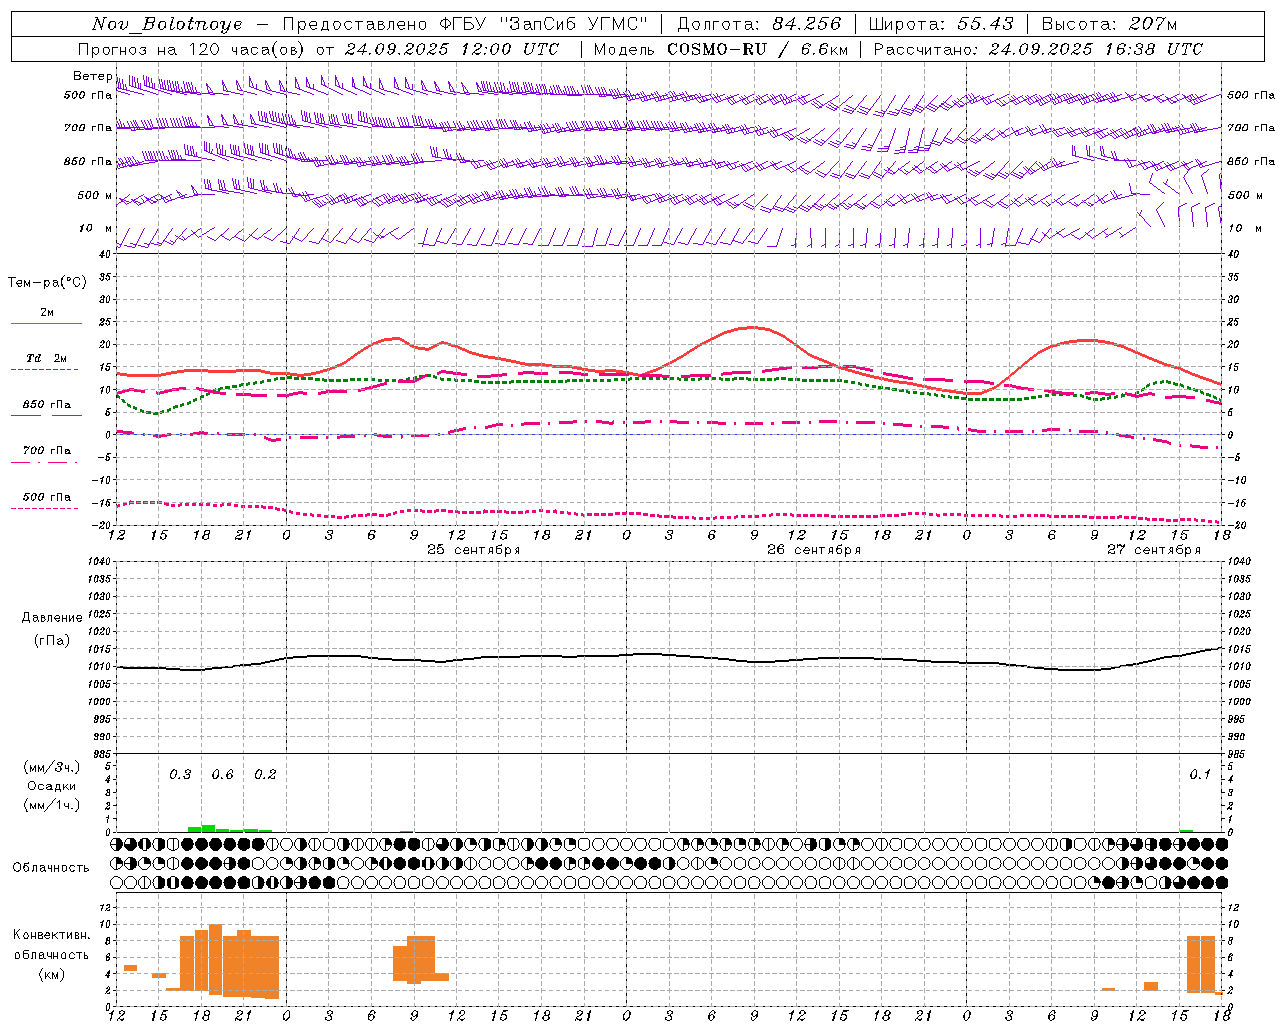
Task: Select the (мм/3ч.) precipitation unit label
Action: (52, 767)
